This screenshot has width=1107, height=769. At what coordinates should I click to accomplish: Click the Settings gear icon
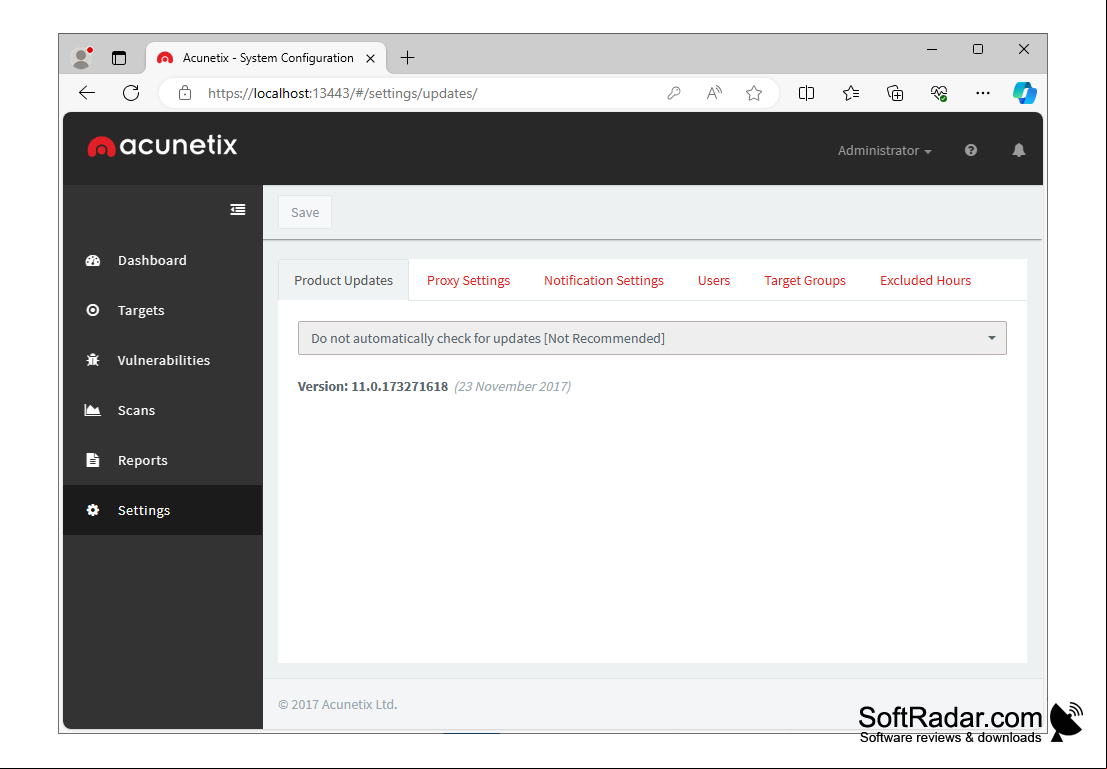[x=92, y=510]
